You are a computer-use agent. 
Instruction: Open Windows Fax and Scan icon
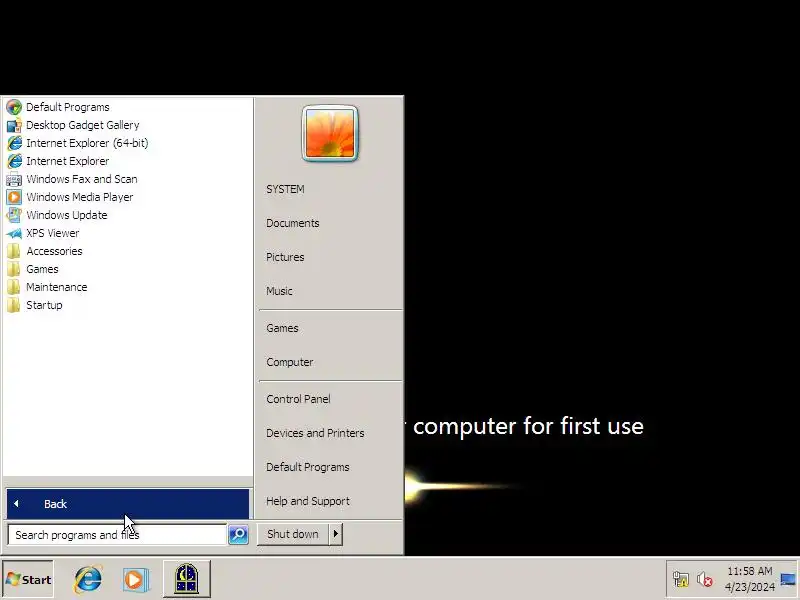tap(14, 179)
